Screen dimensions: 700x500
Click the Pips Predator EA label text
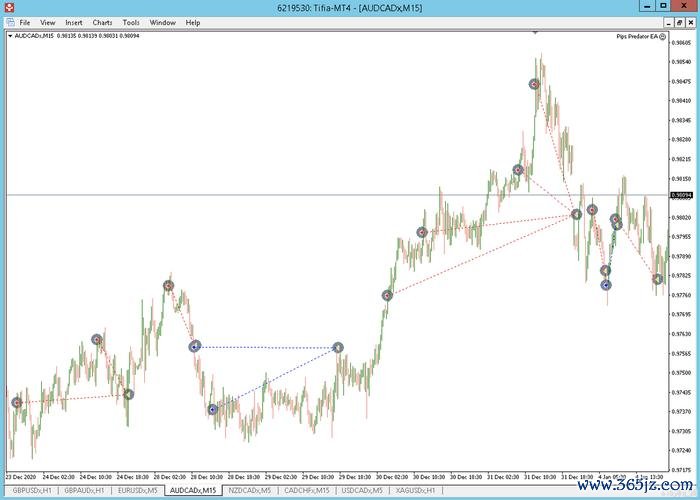637,37
